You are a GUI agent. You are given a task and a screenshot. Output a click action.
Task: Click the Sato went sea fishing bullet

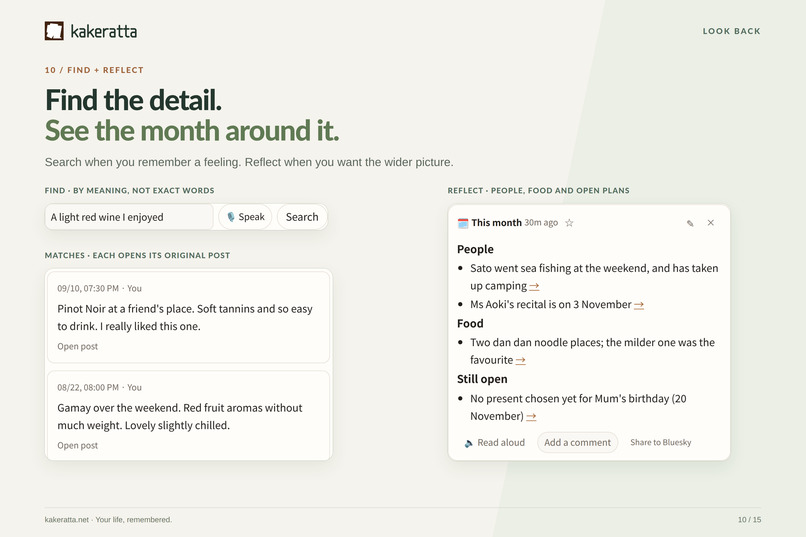click(594, 277)
